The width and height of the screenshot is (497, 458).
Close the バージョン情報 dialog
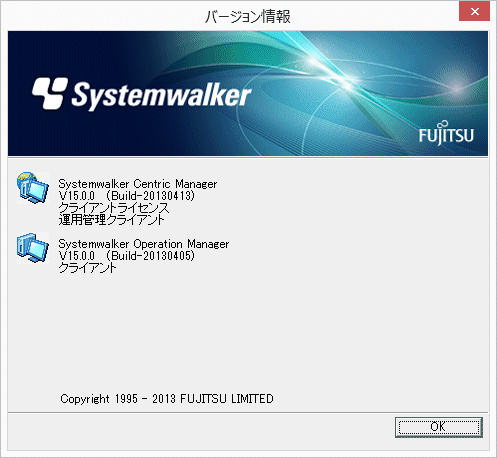(474, 12)
